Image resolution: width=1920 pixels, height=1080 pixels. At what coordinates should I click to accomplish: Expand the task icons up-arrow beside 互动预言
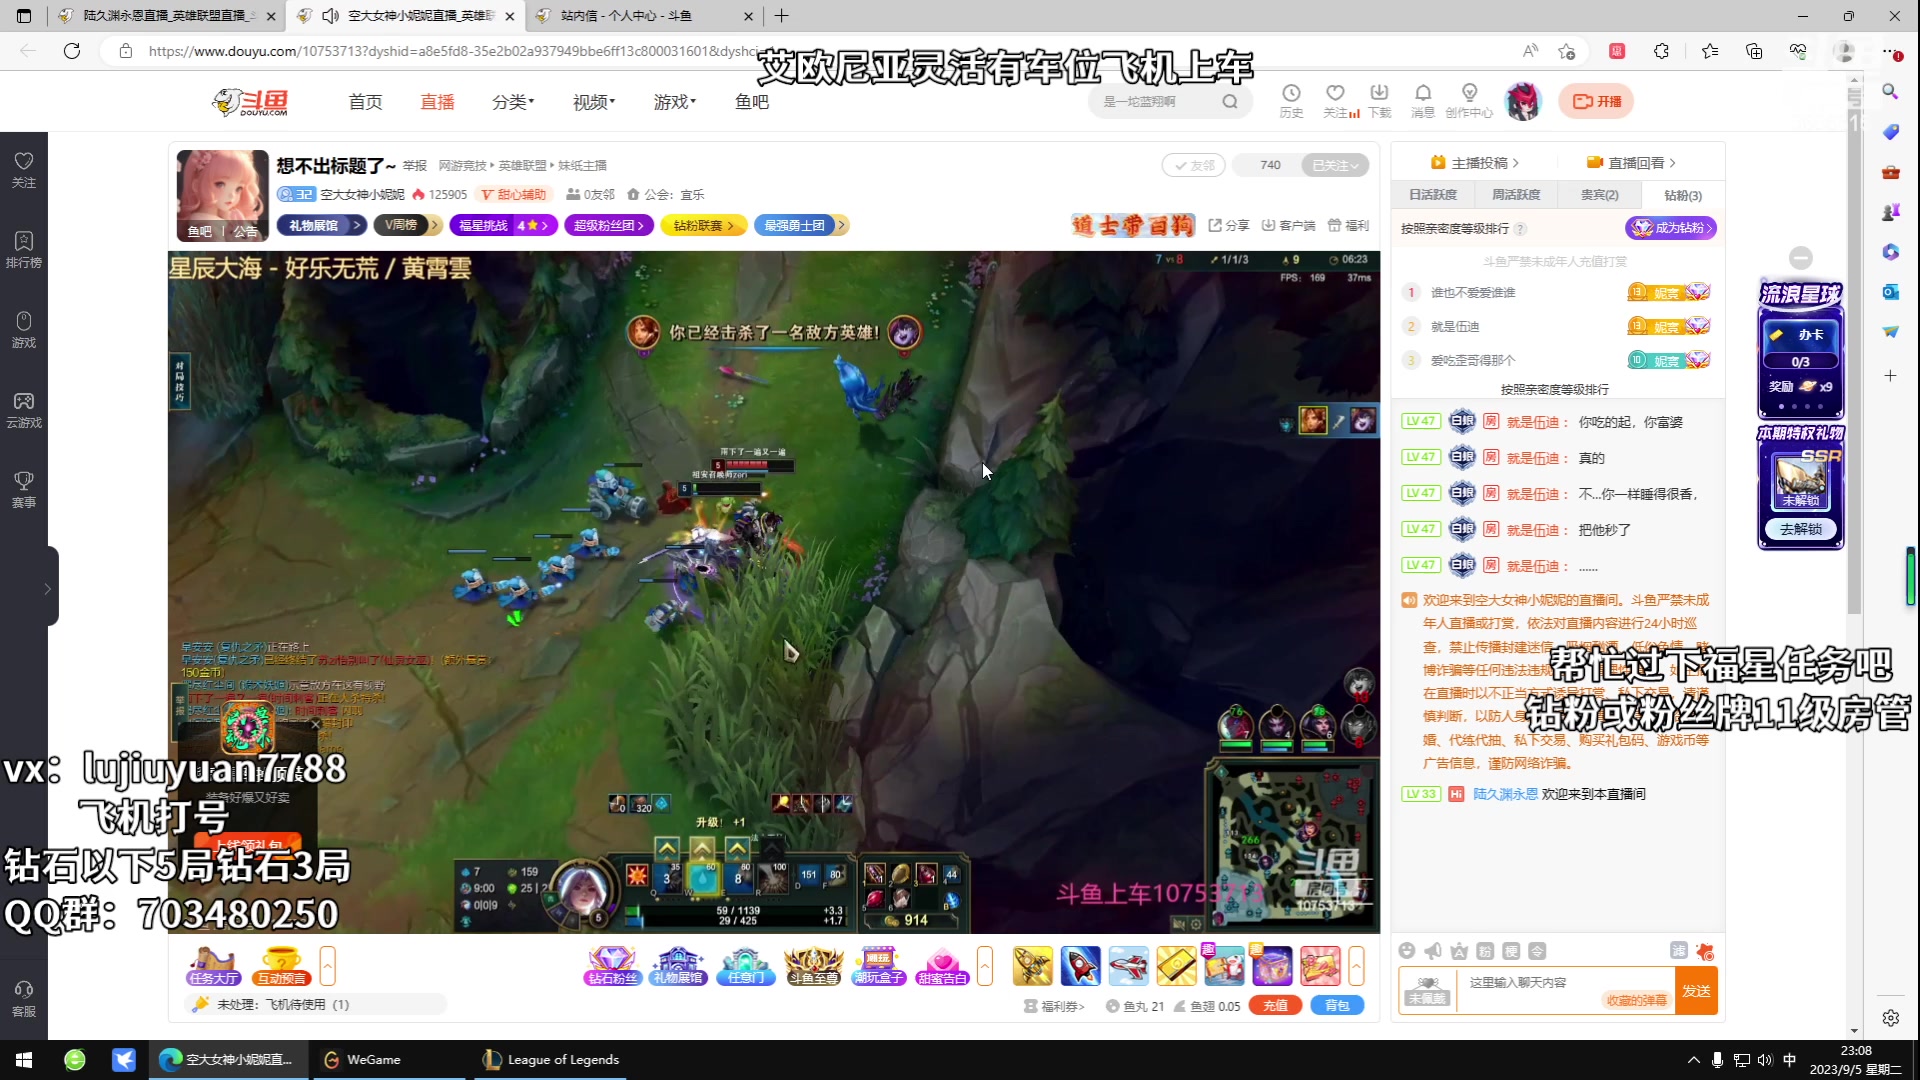[327, 966]
